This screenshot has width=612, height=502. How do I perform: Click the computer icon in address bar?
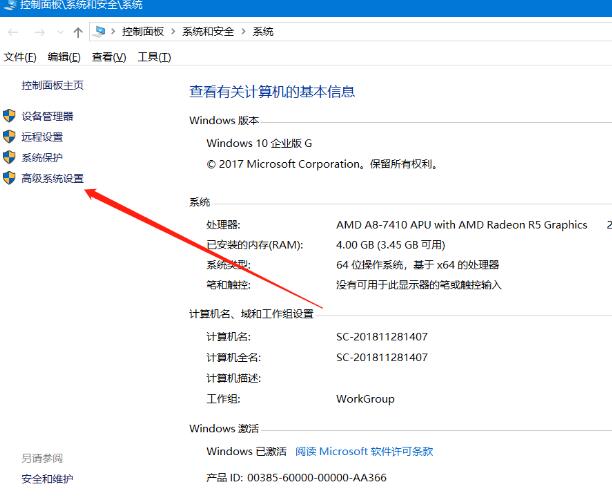click(101, 32)
